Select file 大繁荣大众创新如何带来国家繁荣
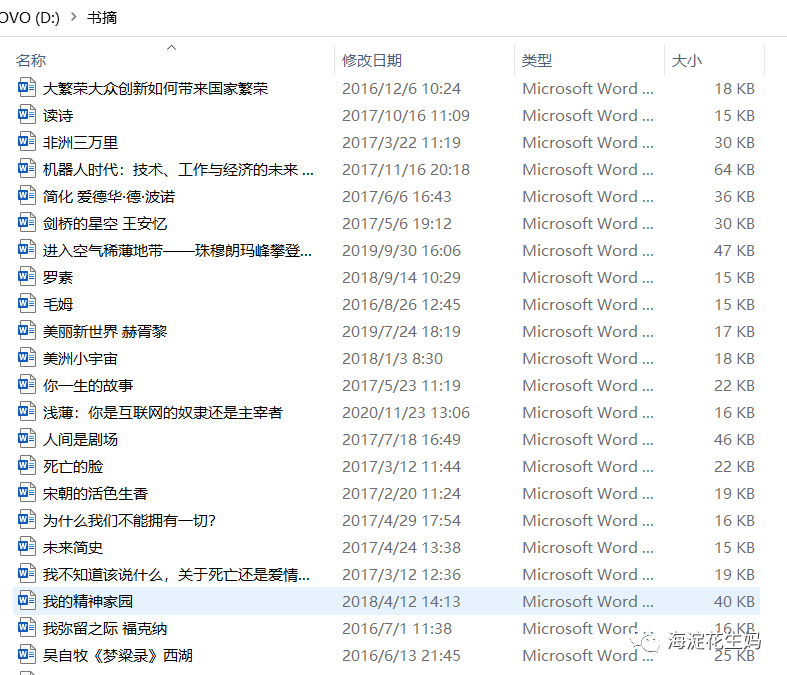The width and height of the screenshot is (787, 675). (155, 89)
